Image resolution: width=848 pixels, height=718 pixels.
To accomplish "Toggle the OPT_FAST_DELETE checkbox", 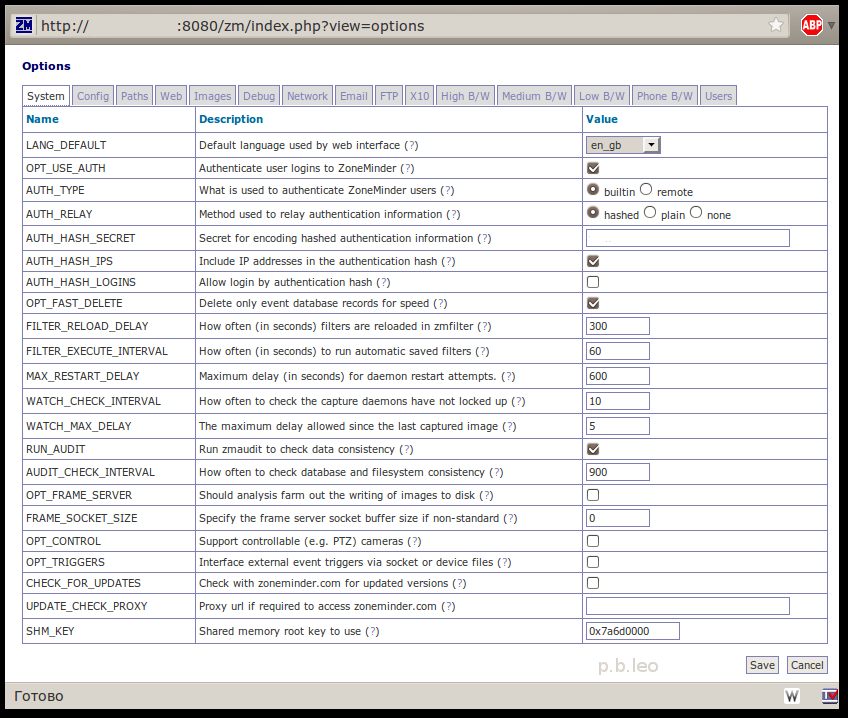I will tap(593, 303).
